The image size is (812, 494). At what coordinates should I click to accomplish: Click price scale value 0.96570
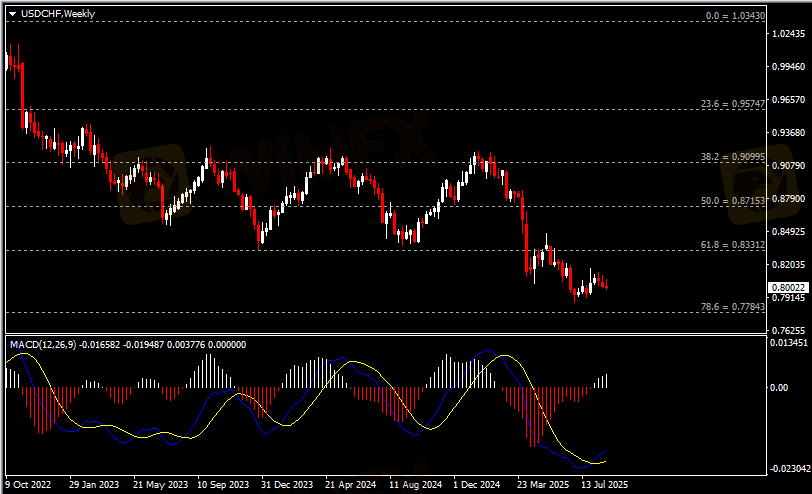[788, 99]
